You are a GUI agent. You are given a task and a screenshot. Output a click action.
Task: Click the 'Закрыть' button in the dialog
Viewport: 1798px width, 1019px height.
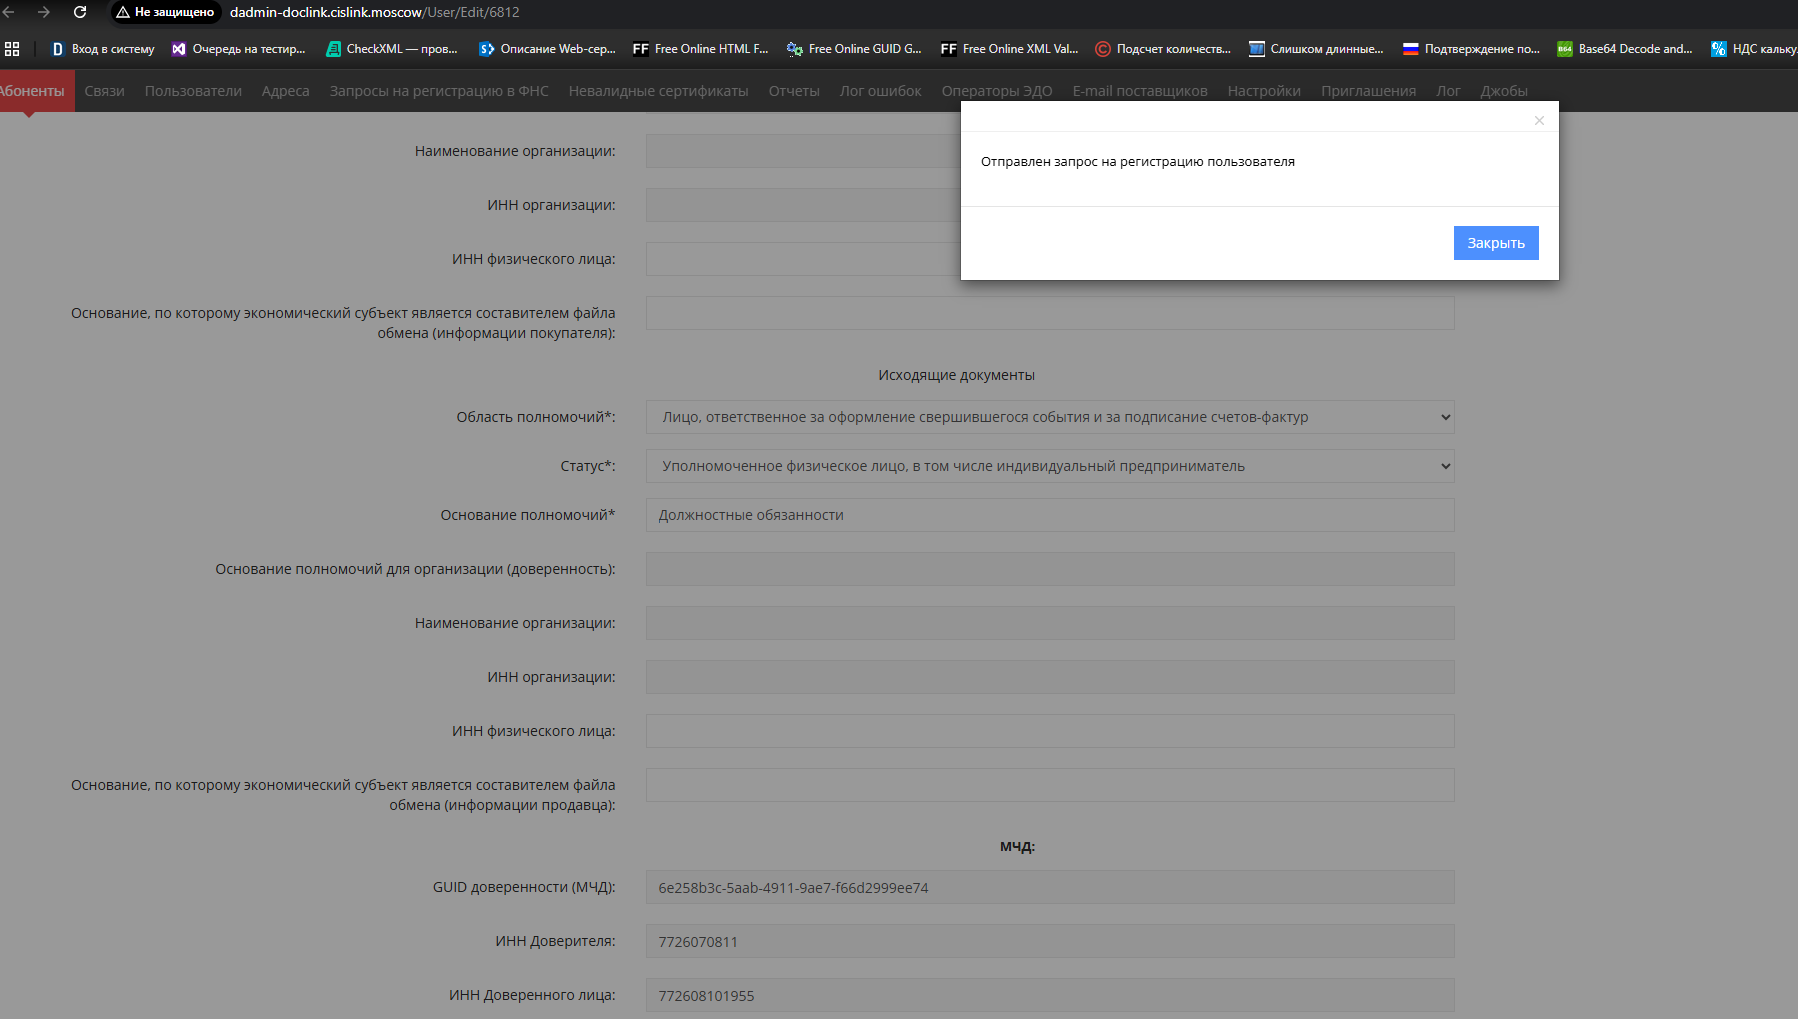coord(1496,243)
